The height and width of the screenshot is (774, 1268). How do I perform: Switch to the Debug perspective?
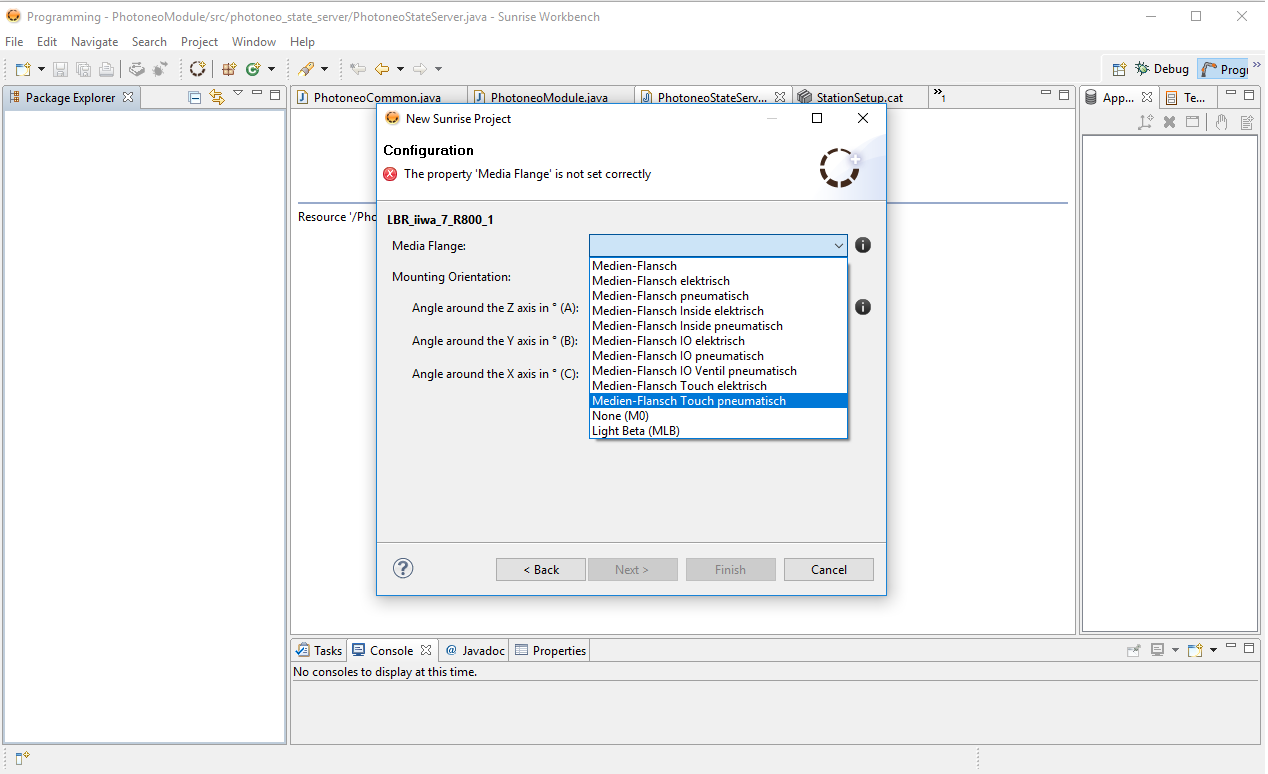[x=1162, y=69]
